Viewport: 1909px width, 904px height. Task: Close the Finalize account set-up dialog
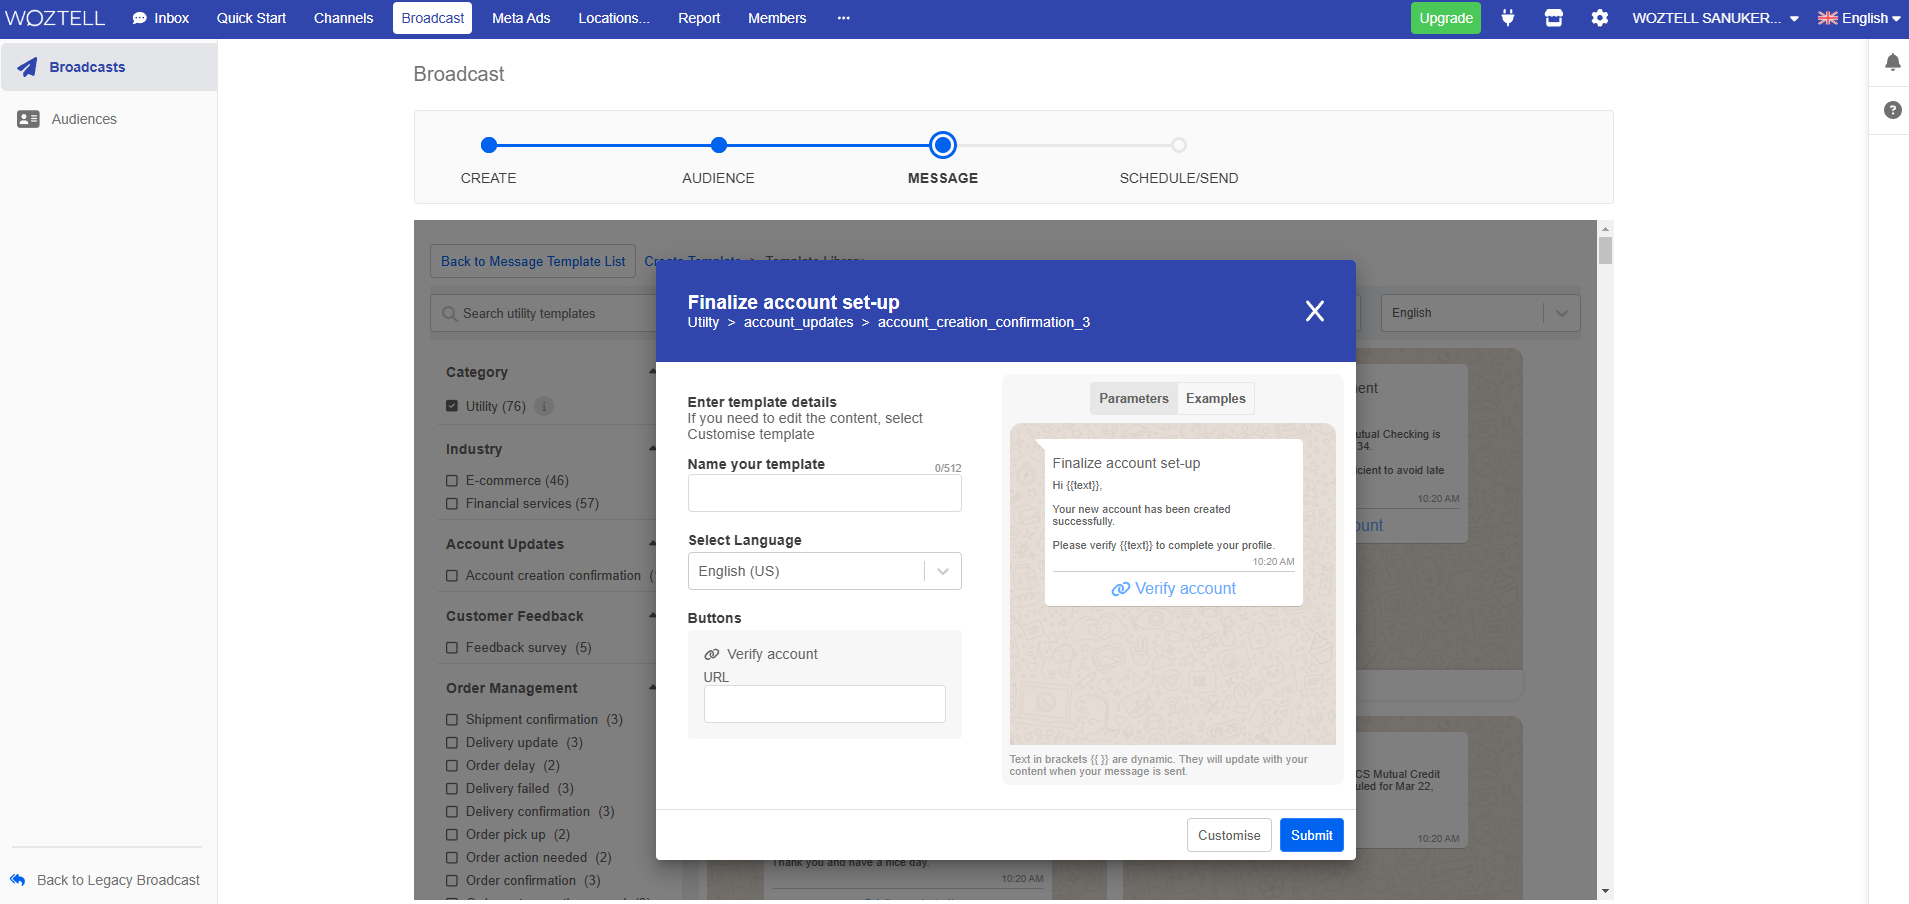[1314, 311]
